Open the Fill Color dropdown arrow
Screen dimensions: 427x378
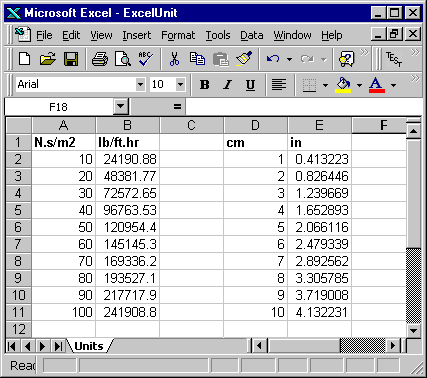click(359, 85)
